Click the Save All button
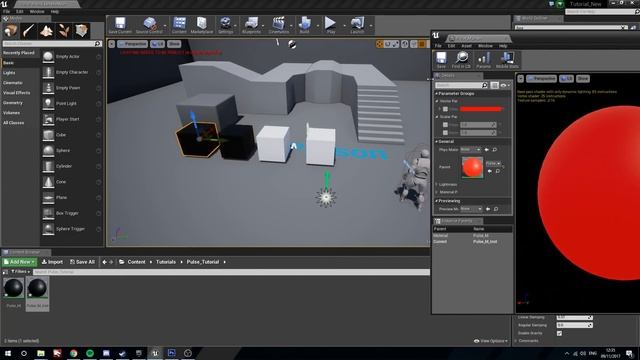Screen dimensions: 640x360 pos(82,262)
